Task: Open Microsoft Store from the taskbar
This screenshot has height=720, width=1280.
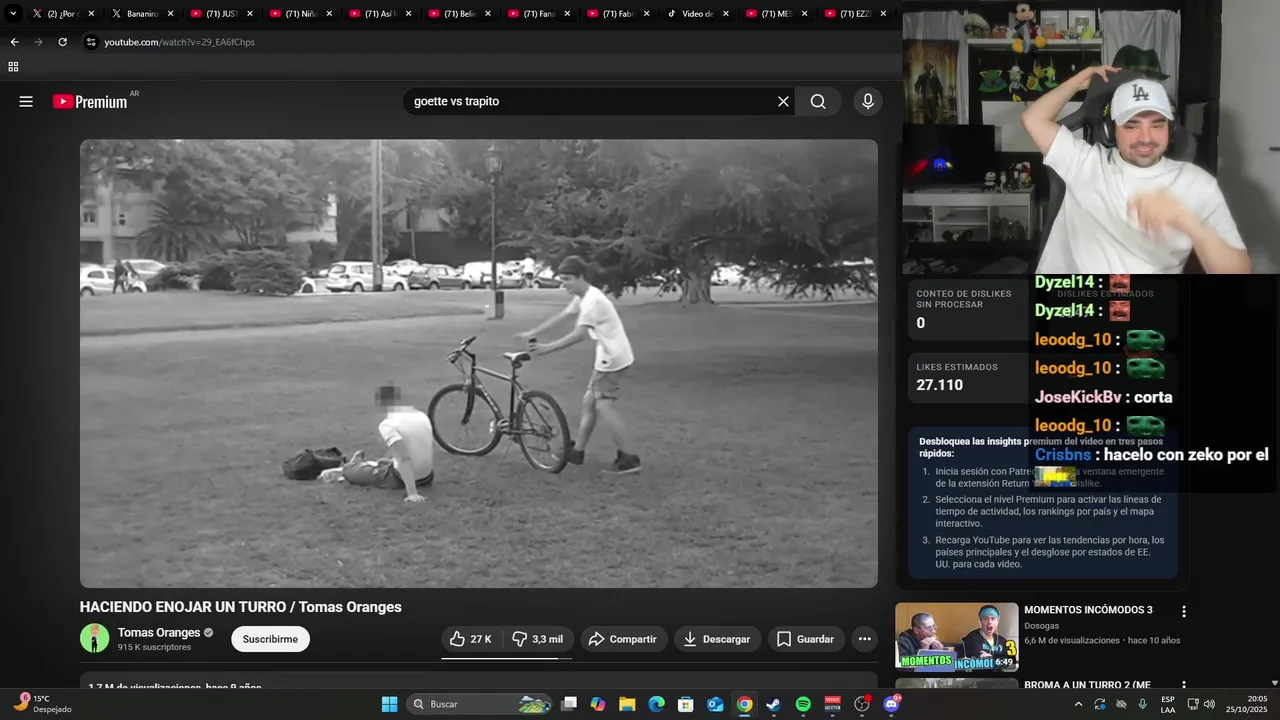Action: [686, 704]
